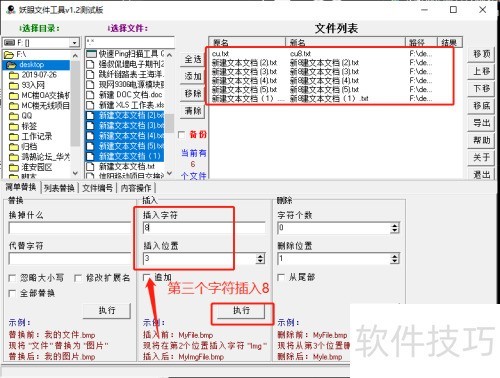Click the app icon in title bar
The image size is (500, 378).
(11, 9)
